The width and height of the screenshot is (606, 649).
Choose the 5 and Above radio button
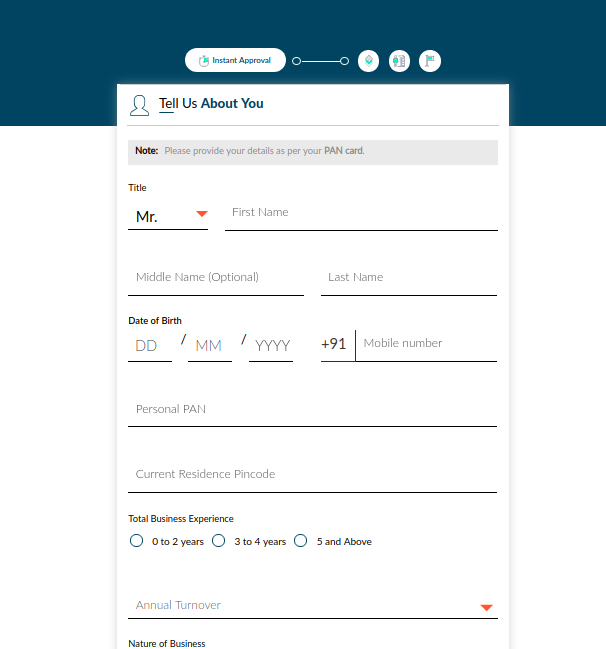tap(300, 541)
